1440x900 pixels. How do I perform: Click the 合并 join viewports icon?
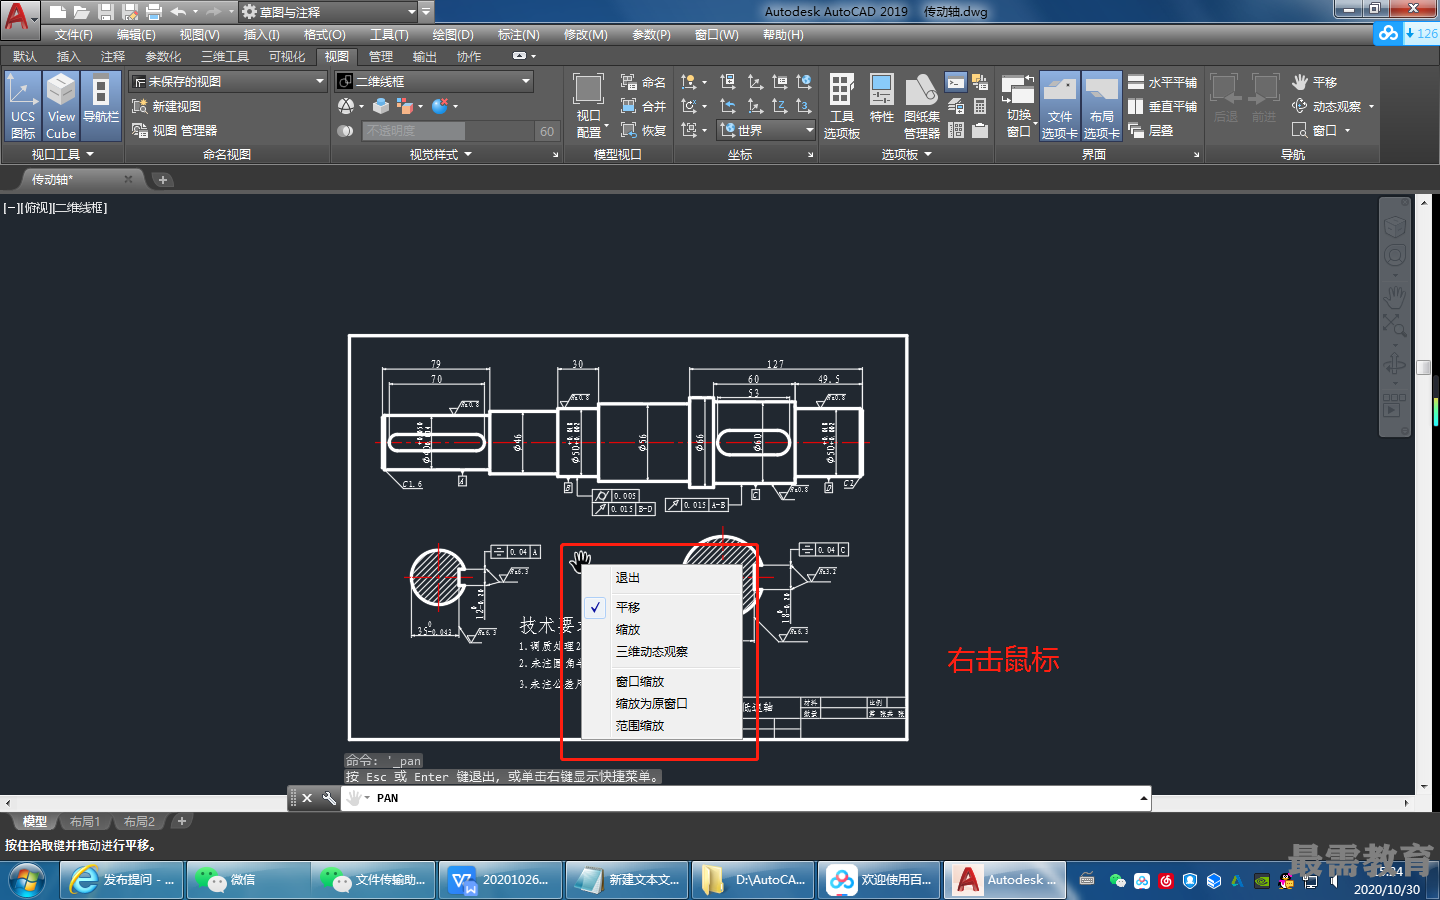(643, 106)
